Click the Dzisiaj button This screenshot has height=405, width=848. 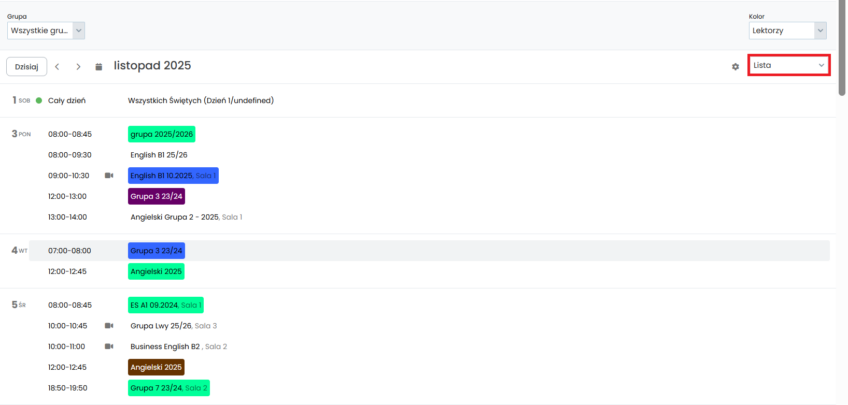point(27,66)
